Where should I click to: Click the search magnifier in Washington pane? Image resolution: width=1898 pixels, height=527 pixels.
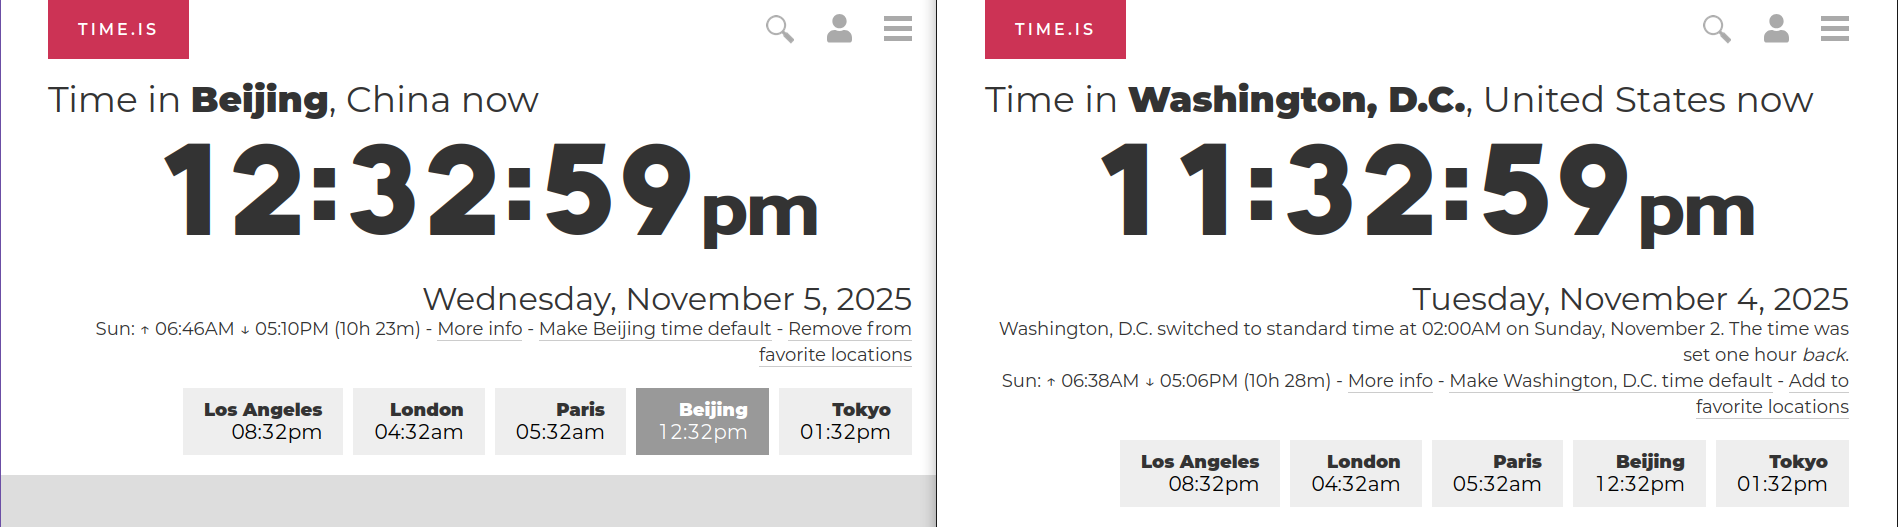coord(1716,29)
